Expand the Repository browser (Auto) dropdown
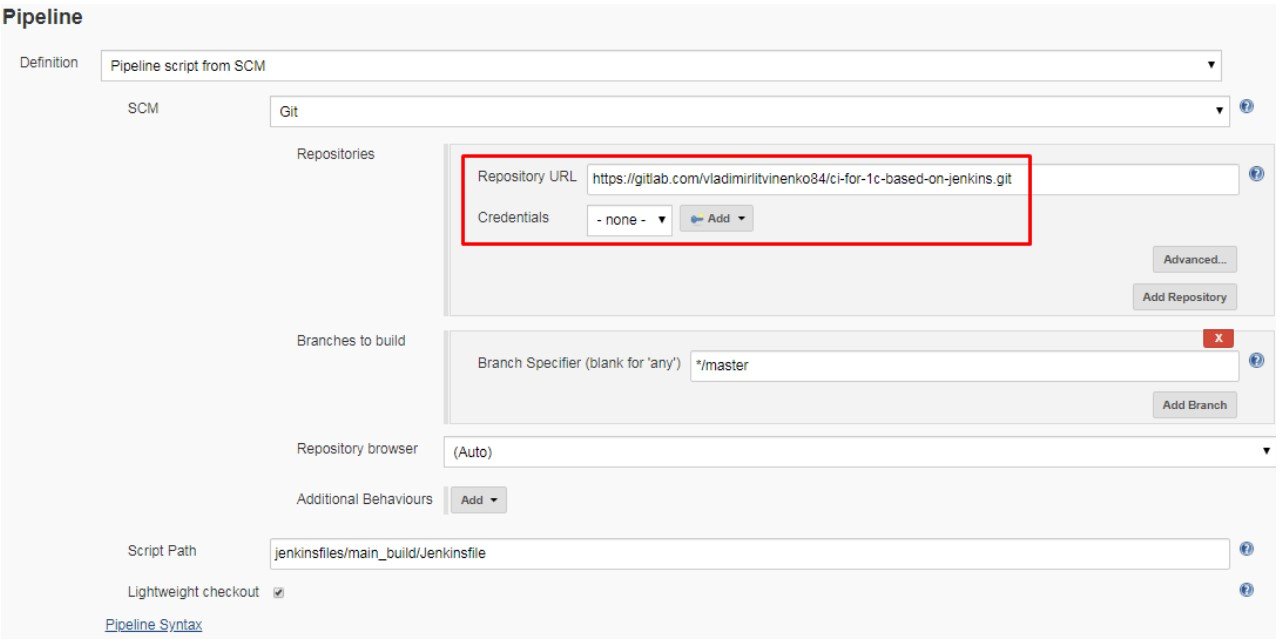 point(860,452)
